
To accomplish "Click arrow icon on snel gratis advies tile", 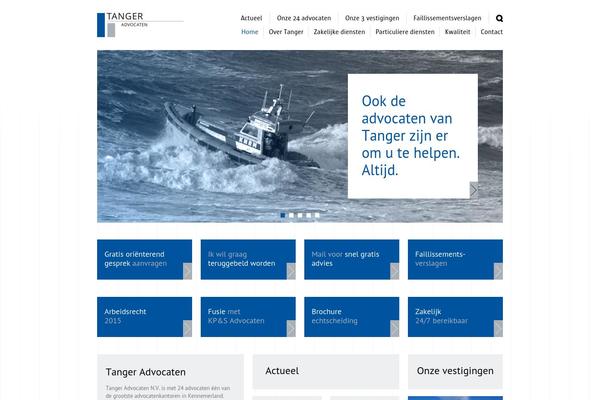I will pyautogui.click(x=395, y=271).
